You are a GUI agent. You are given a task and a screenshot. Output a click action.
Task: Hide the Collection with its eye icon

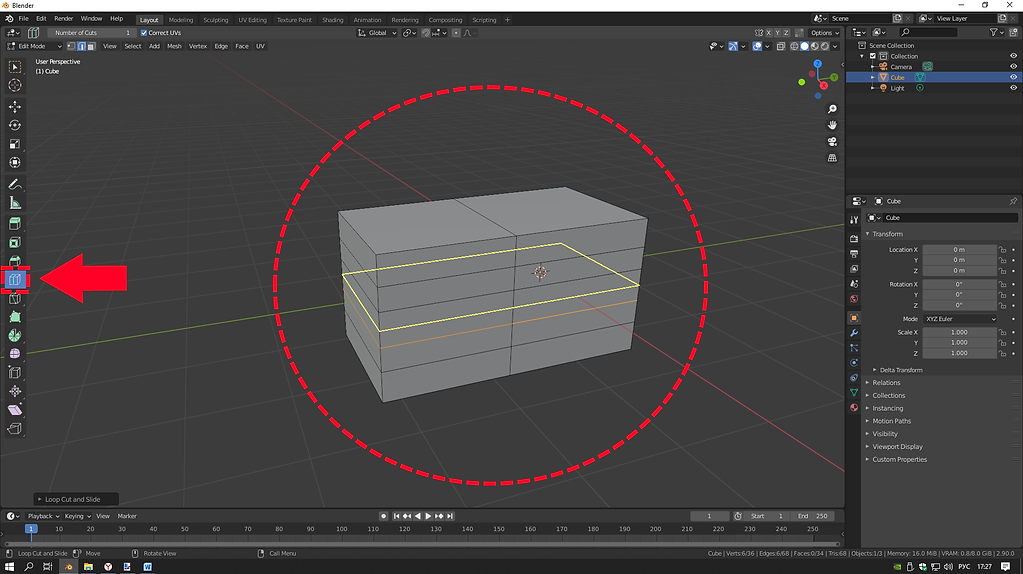(1013, 56)
